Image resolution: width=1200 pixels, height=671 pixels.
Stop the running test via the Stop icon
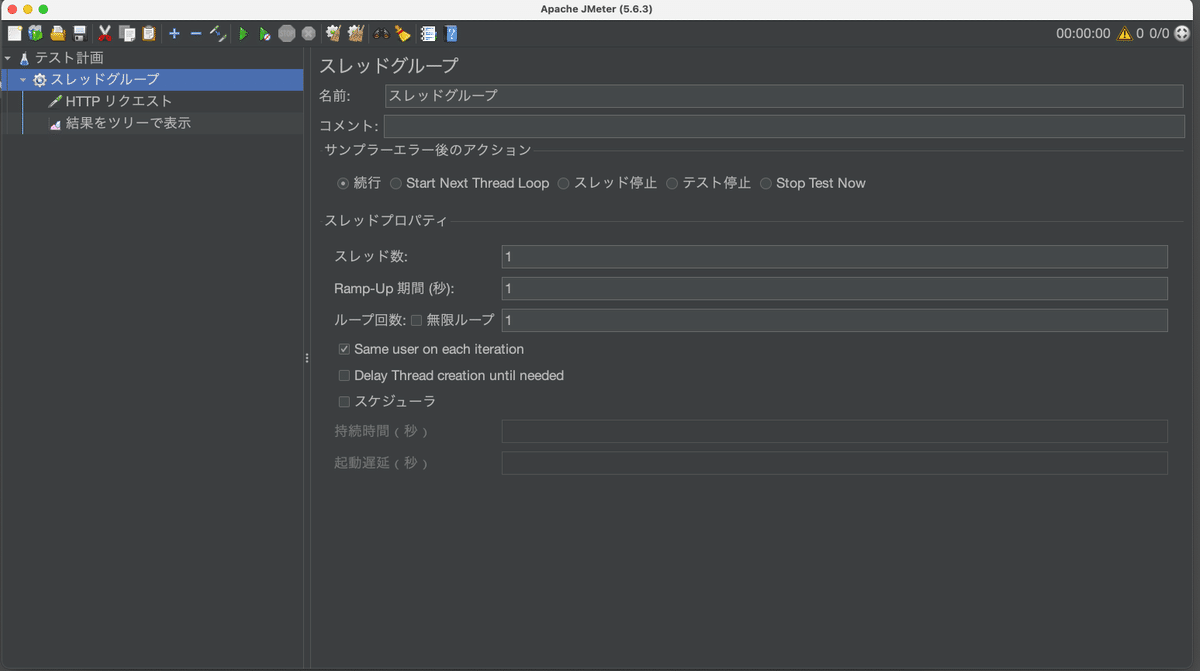pos(287,32)
